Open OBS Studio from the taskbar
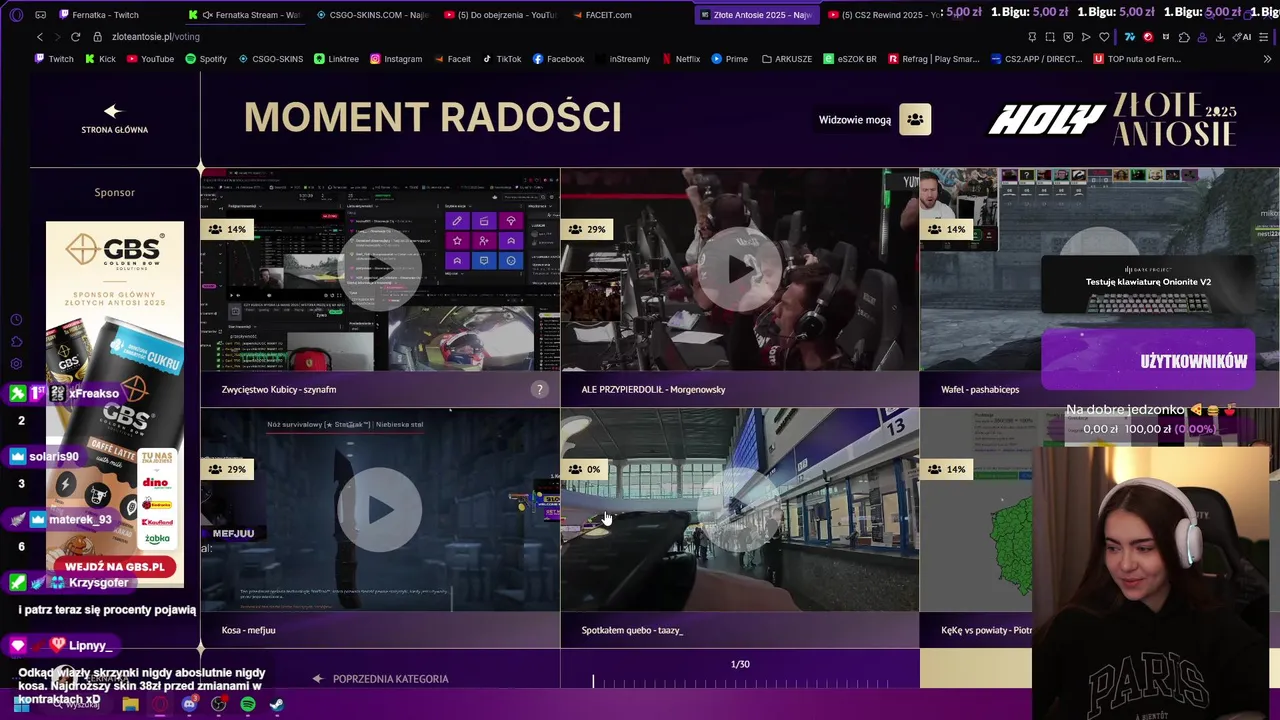Image resolution: width=1280 pixels, height=720 pixels. pyautogui.click(x=218, y=704)
